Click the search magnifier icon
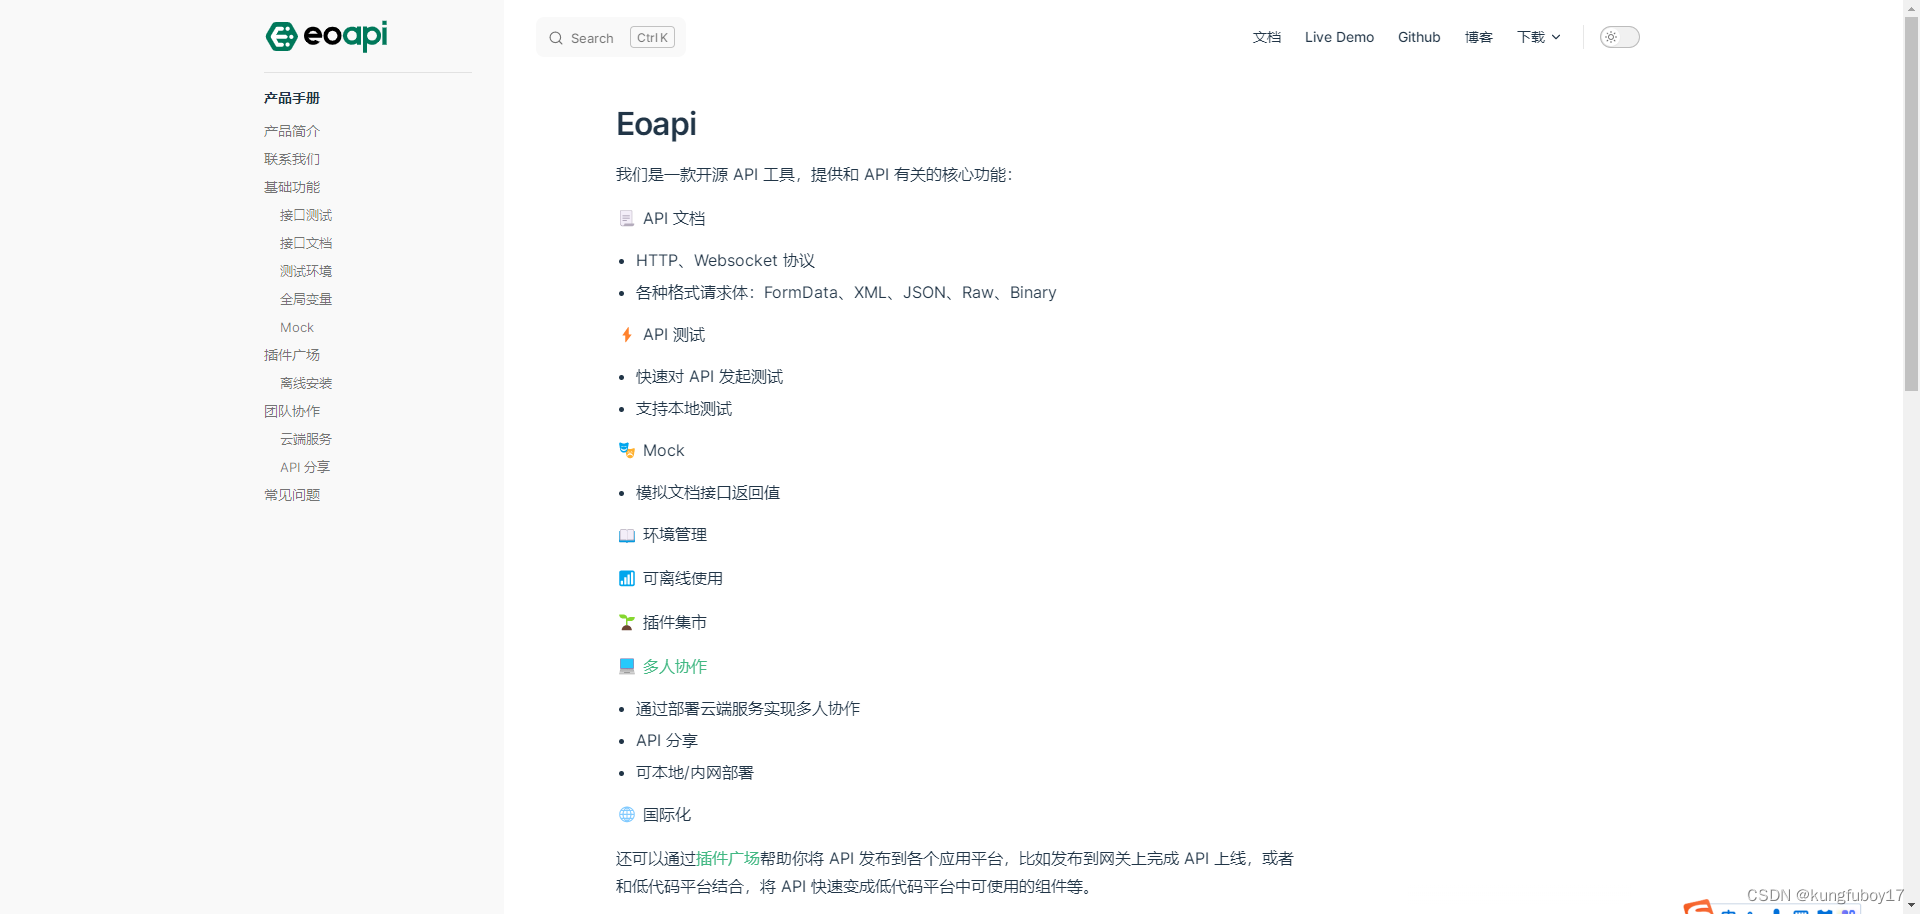The image size is (1920, 914). 556,38
